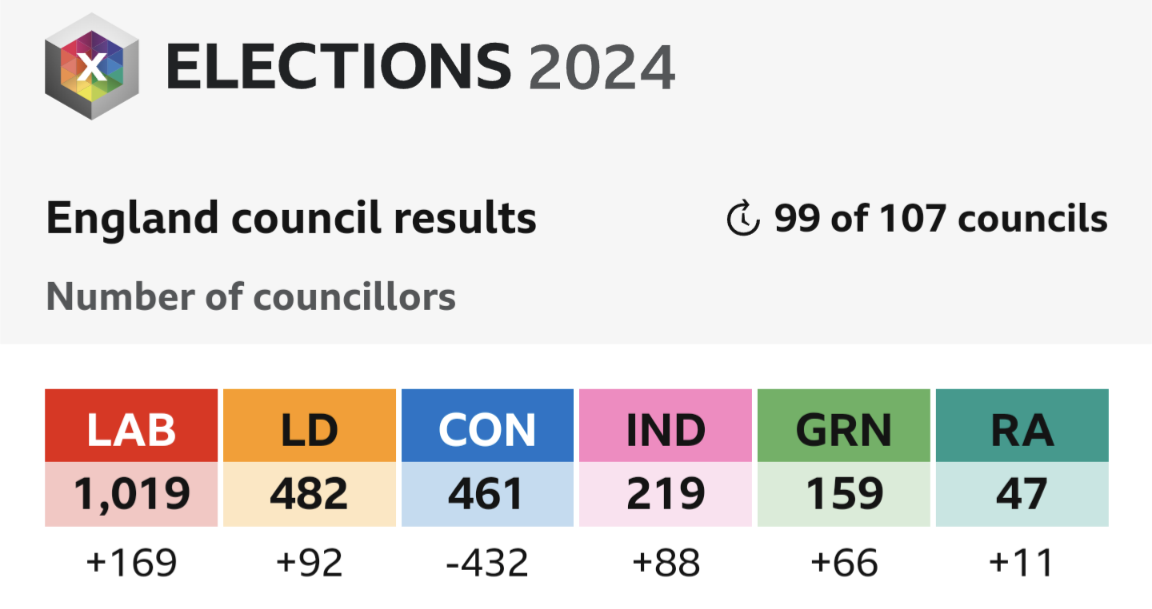Screen dimensions: 1152x609
Task: Click the 99 of 107 councils text
Action: [x=940, y=218]
